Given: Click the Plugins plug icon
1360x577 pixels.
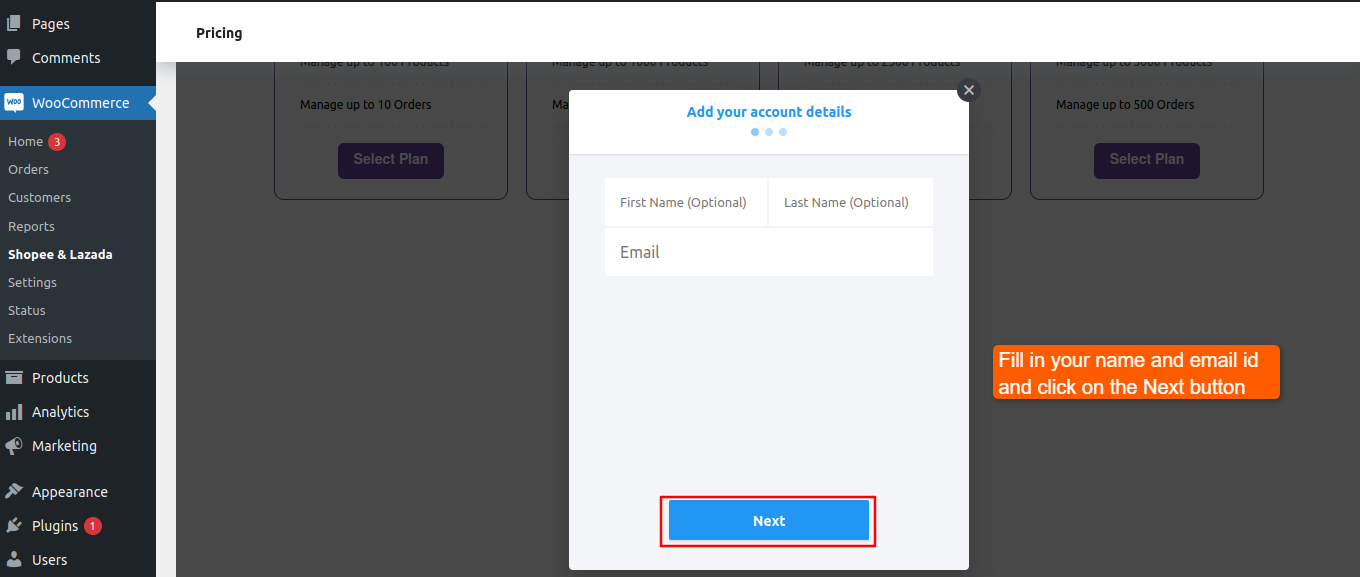Looking at the screenshot, I should click(x=14, y=525).
